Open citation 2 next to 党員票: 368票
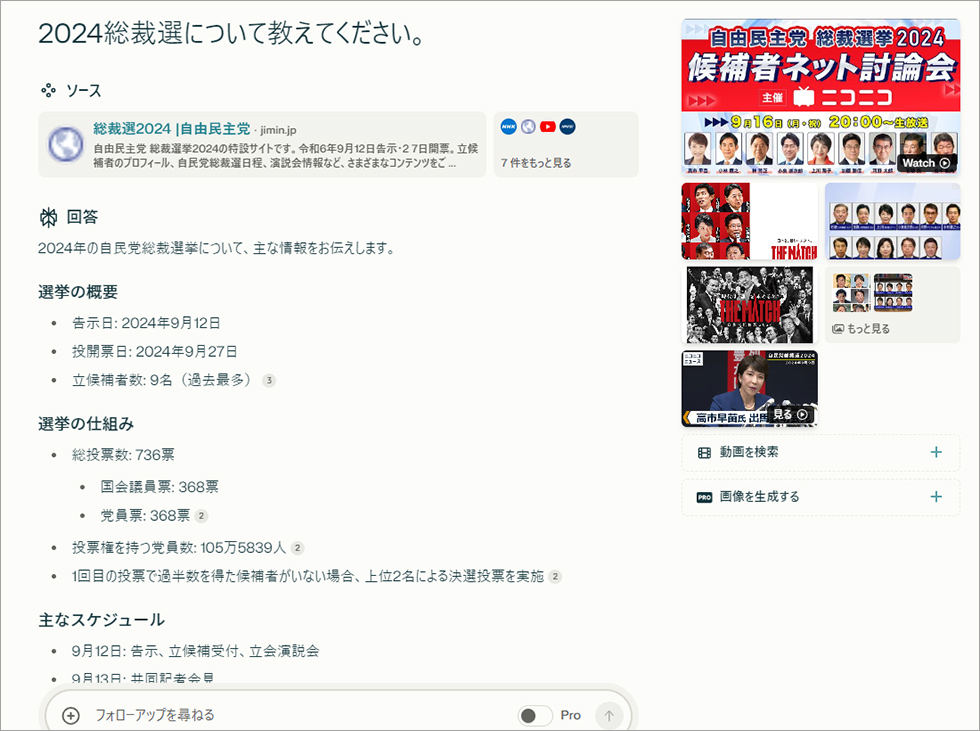Image resolution: width=980 pixels, height=731 pixels. (201, 515)
